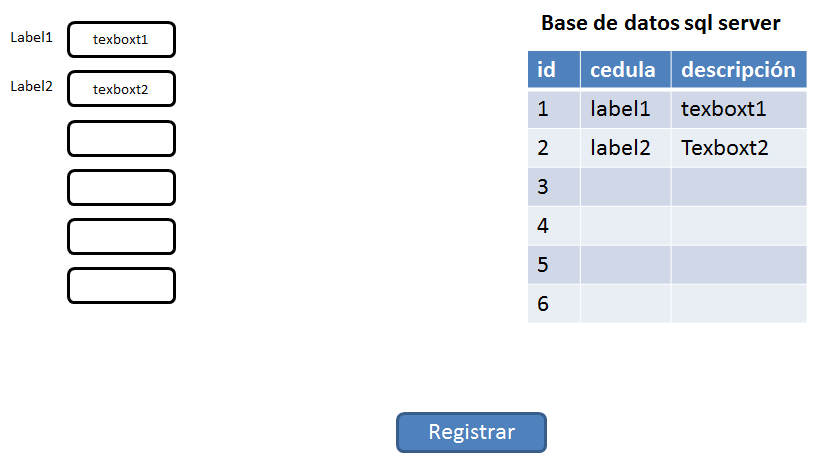The image size is (840, 466).
Task: Select the texboxt2 input field
Action: click(122, 89)
